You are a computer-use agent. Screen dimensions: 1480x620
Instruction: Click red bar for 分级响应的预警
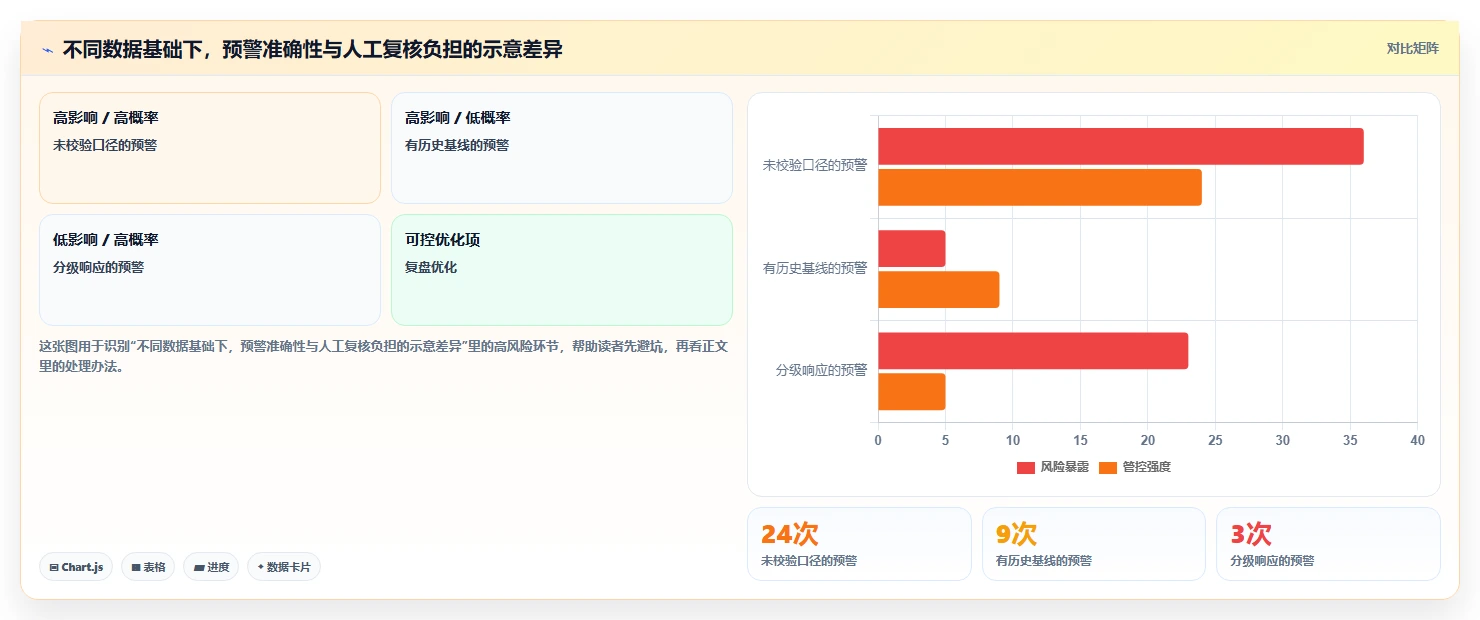(x=1033, y=351)
